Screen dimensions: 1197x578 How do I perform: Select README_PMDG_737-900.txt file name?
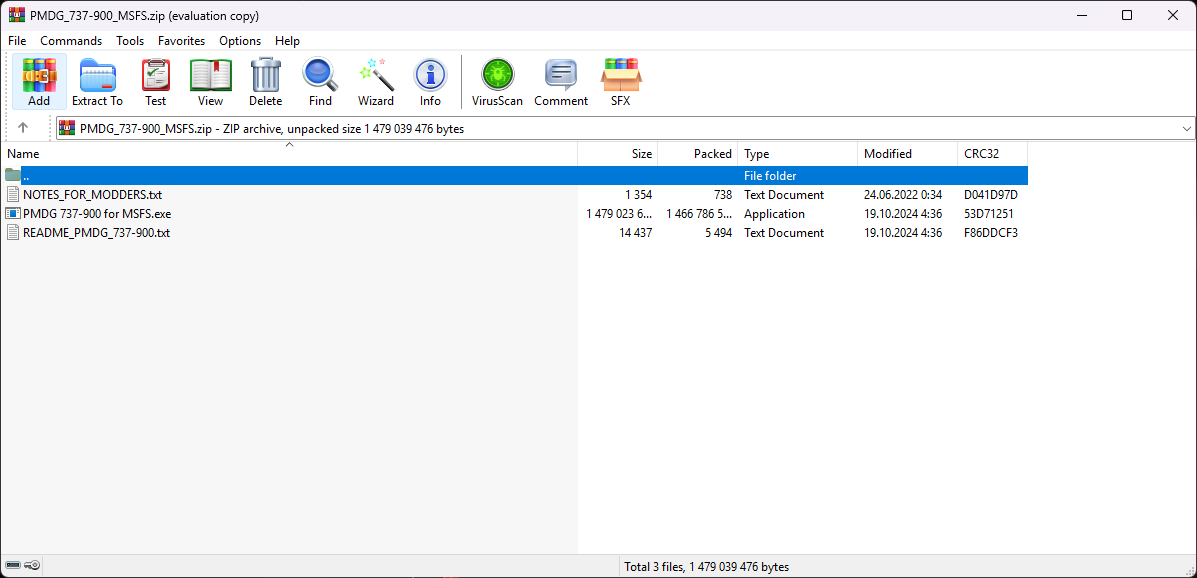(96, 233)
